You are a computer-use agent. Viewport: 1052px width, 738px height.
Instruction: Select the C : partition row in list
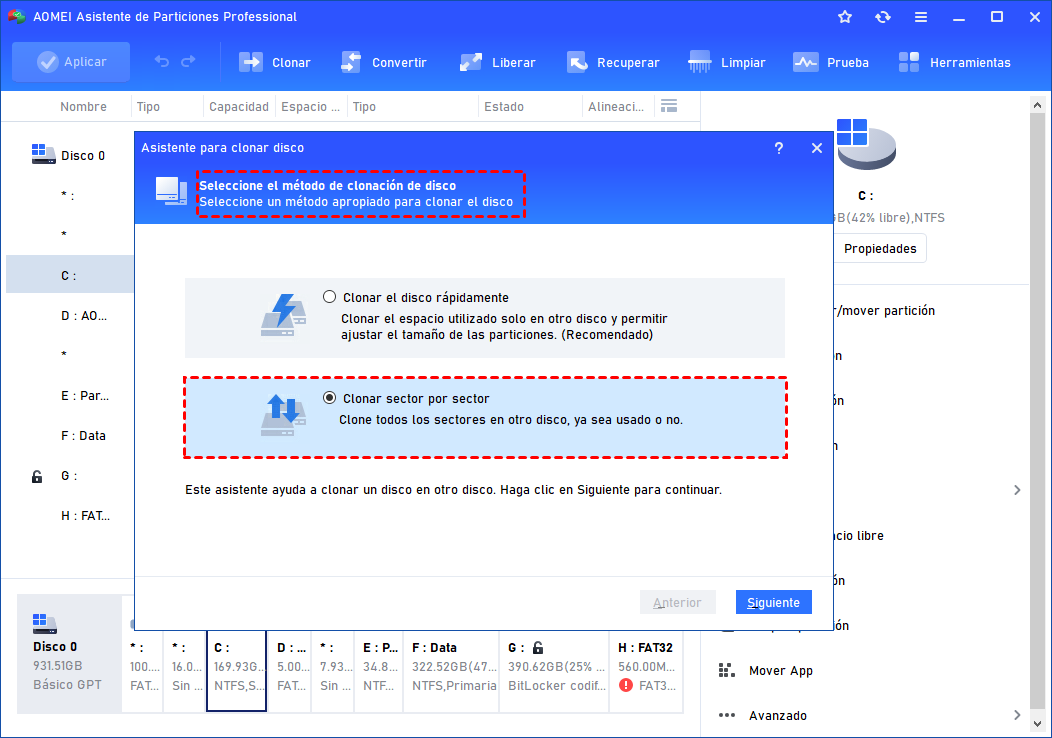coord(70,274)
